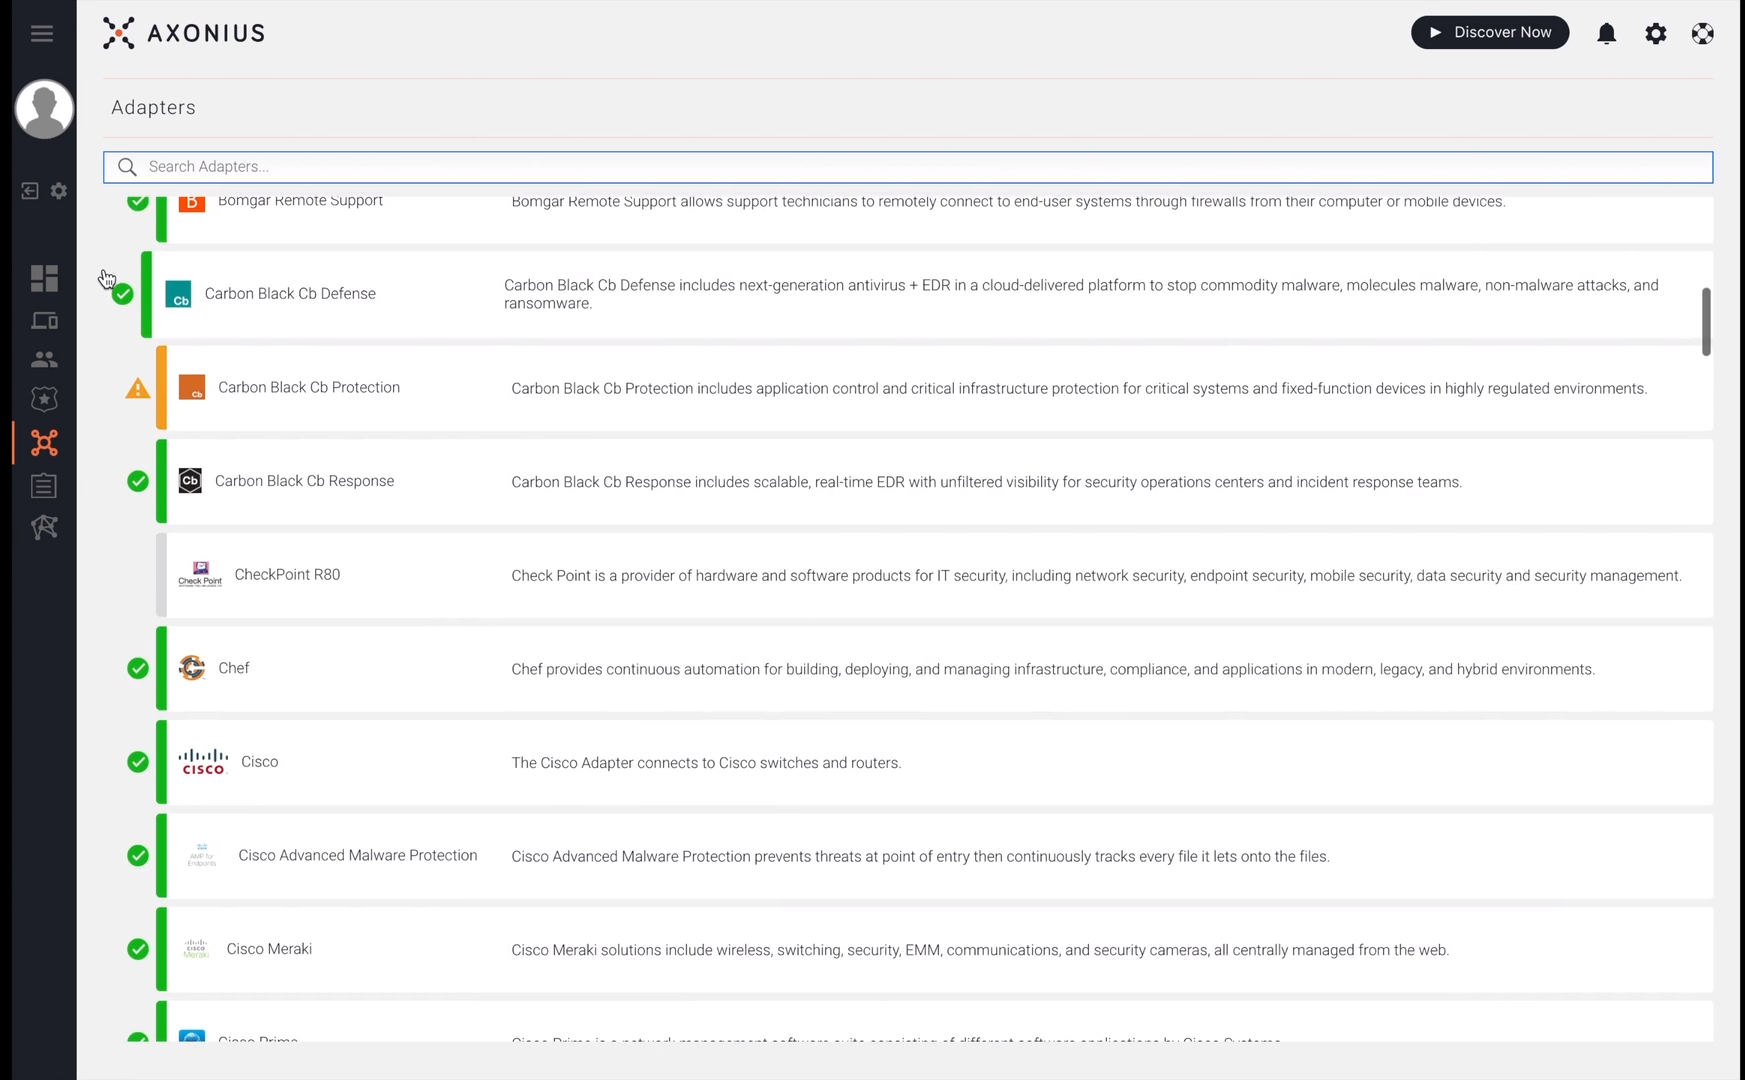Image resolution: width=1745 pixels, height=1080 pixels.
Task: Click Cisco AMP prevents threats description
Action: tap(920, 857)
